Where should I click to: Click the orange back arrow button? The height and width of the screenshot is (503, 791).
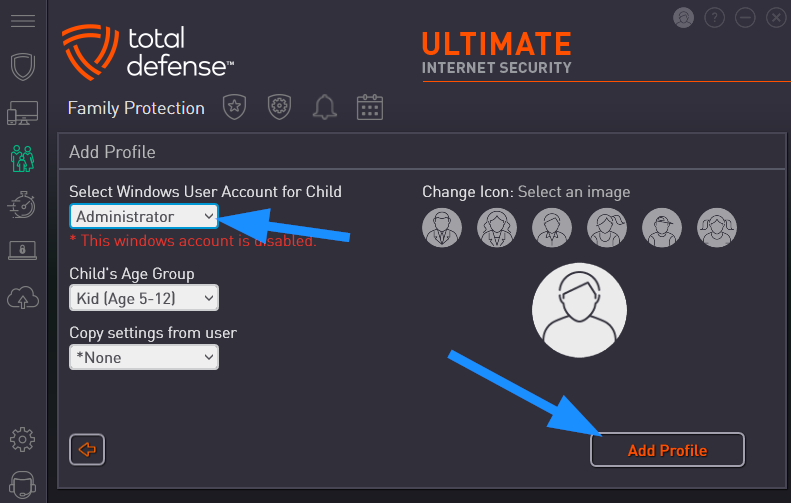pyautogui.click(x=87, y=450)
